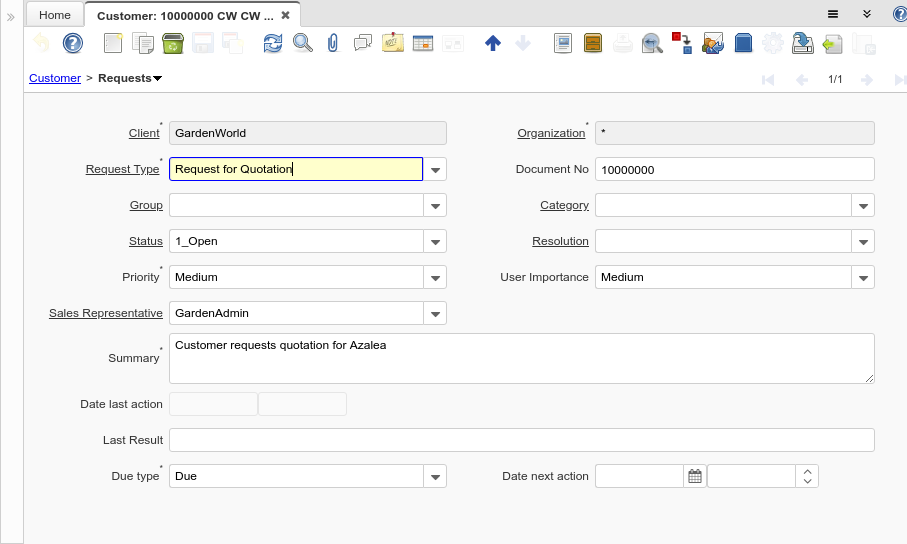Open attachments with the paperclip icon
This screenshot has width=907, height=544.
333,43
